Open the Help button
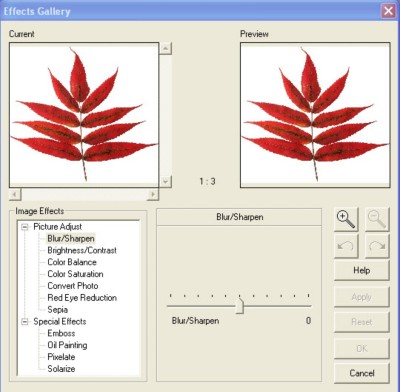The height and width of the screenshot is (392, 400). (362, 270)
